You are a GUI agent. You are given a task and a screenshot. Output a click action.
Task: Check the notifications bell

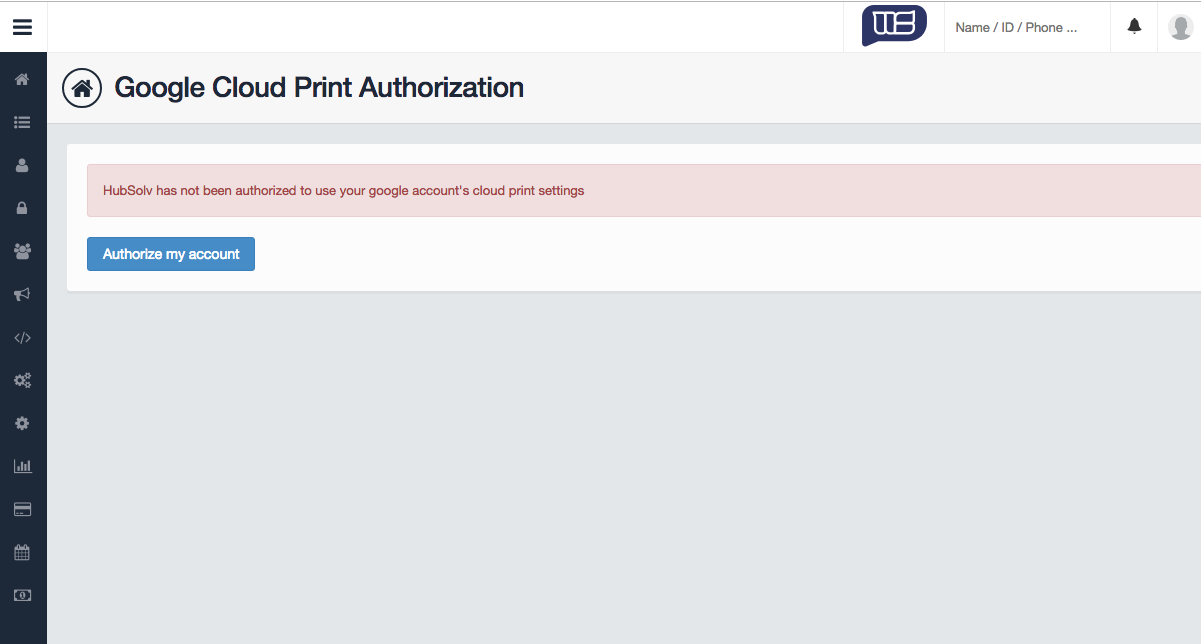tap(1133, 26)
